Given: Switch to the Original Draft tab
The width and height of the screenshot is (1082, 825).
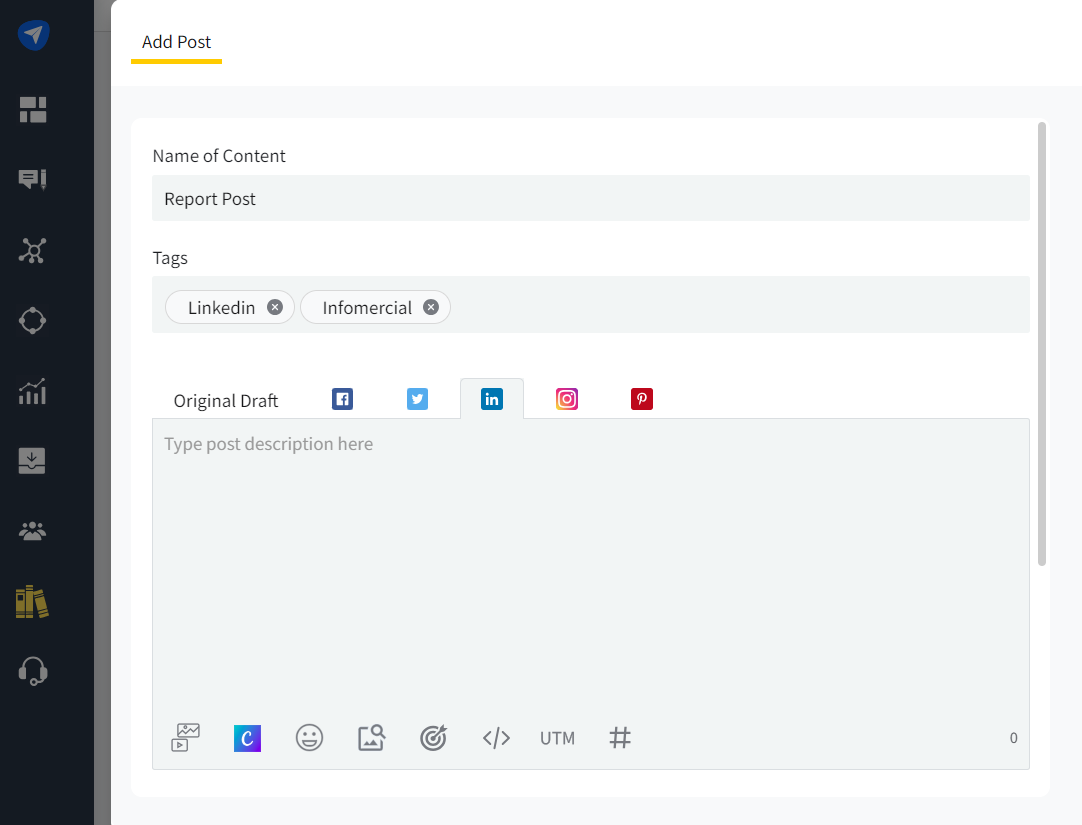Looking at the screenshot, I should click(x=226, y=400).
